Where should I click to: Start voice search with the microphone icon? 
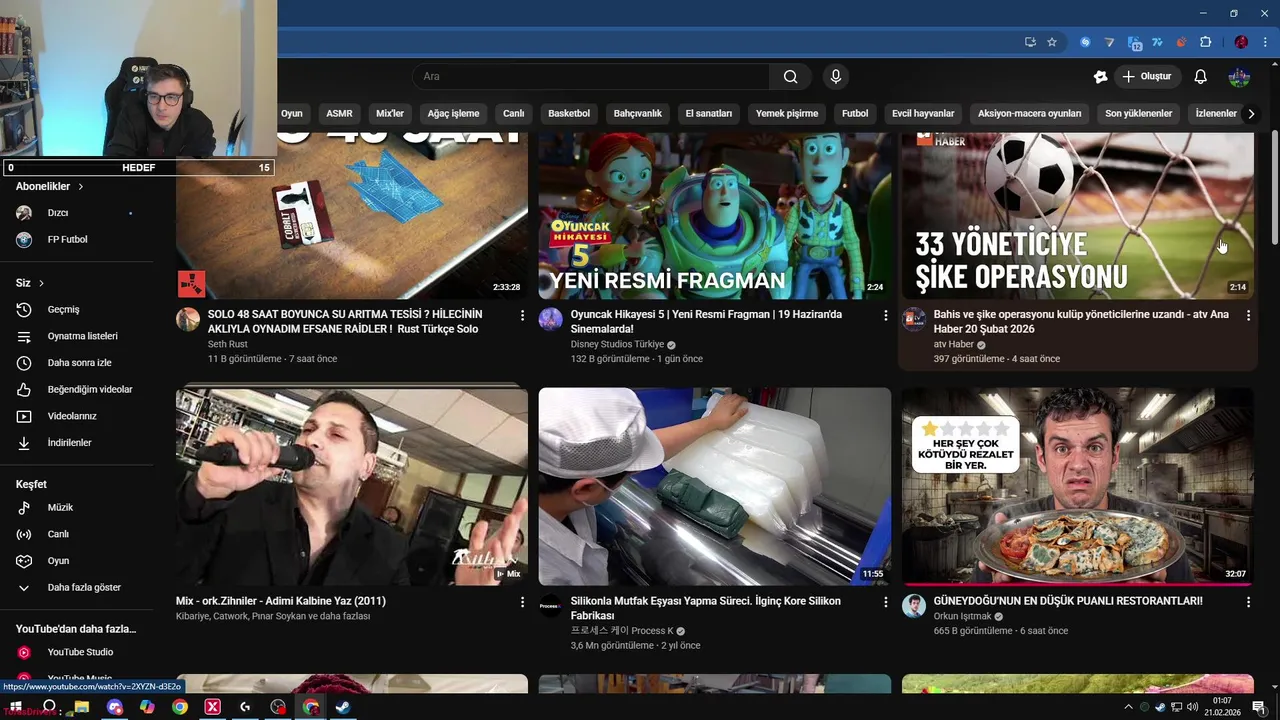(836, 77)
